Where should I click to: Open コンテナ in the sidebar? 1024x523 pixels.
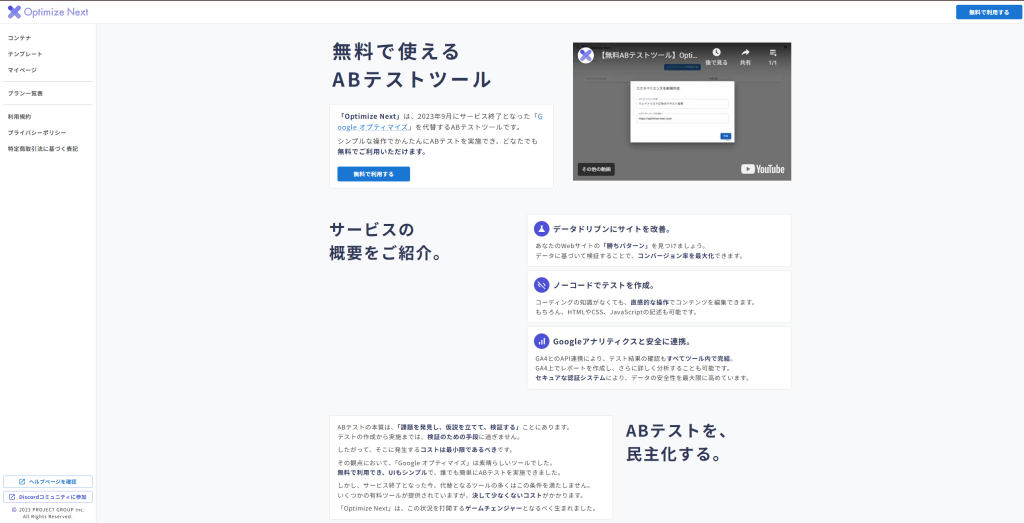tap(20, 38)
